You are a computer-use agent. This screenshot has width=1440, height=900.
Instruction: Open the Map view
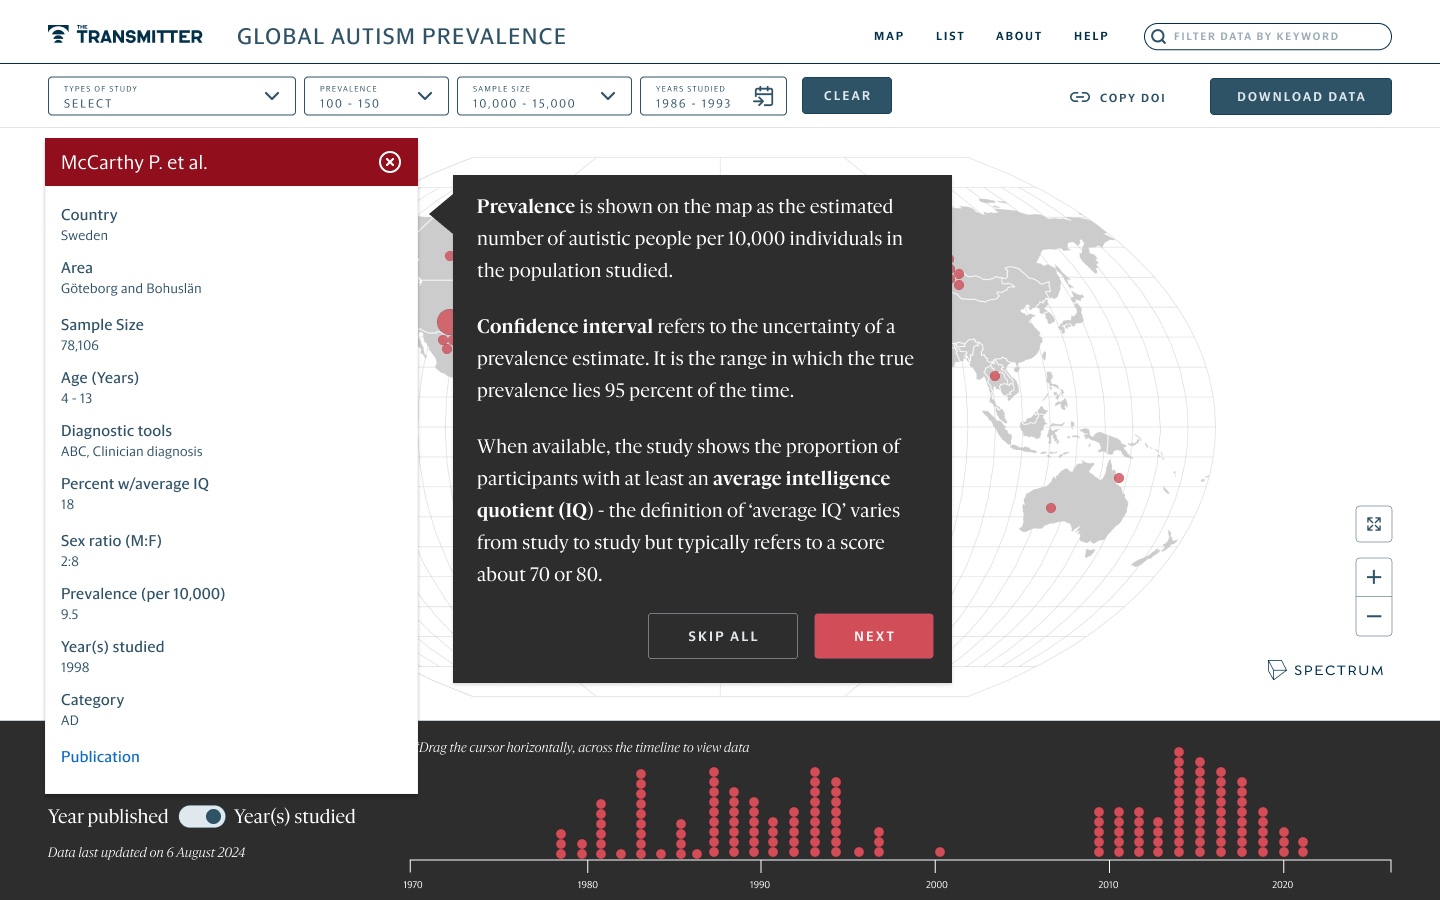(x=889, y=36)
